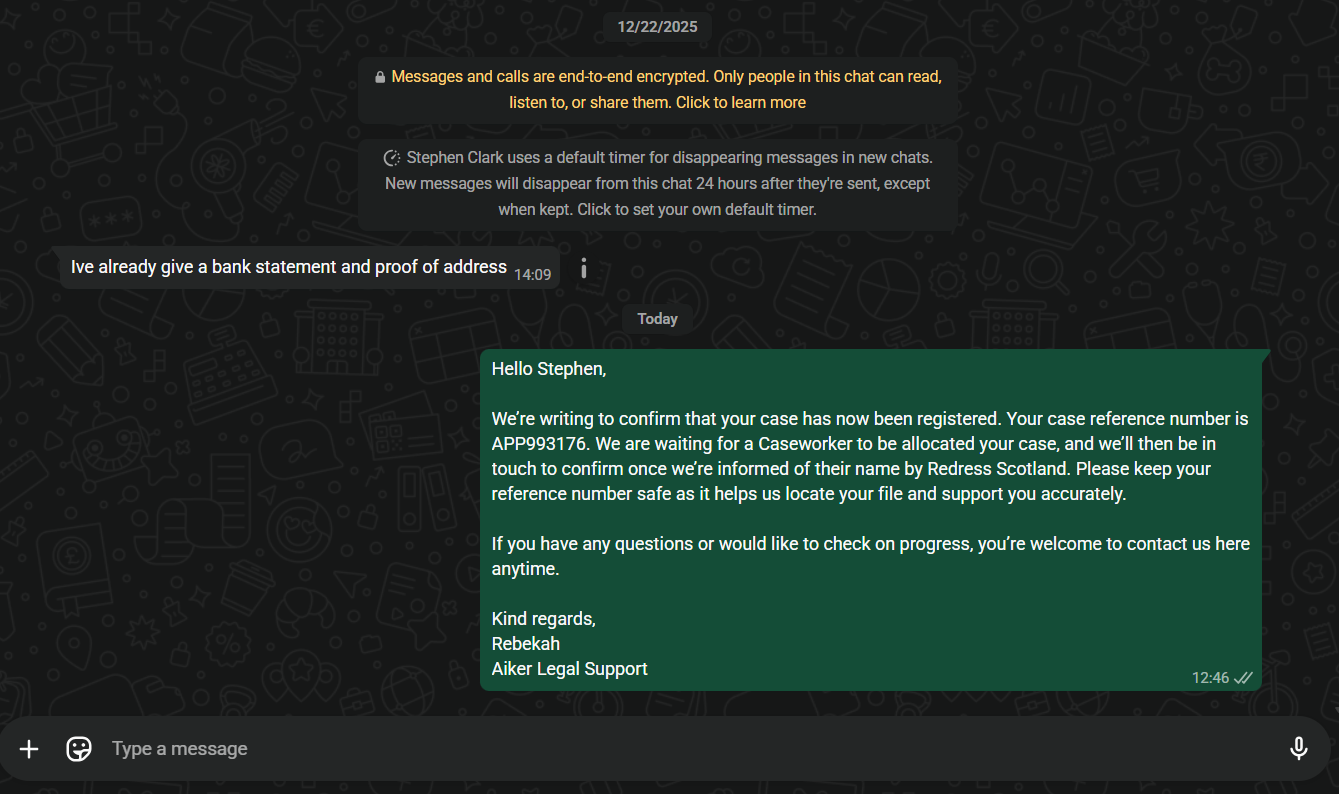This screenshot has height=794, width=1339.
Task: Click the double check mark read receipt
Action: click(1243, 678)
